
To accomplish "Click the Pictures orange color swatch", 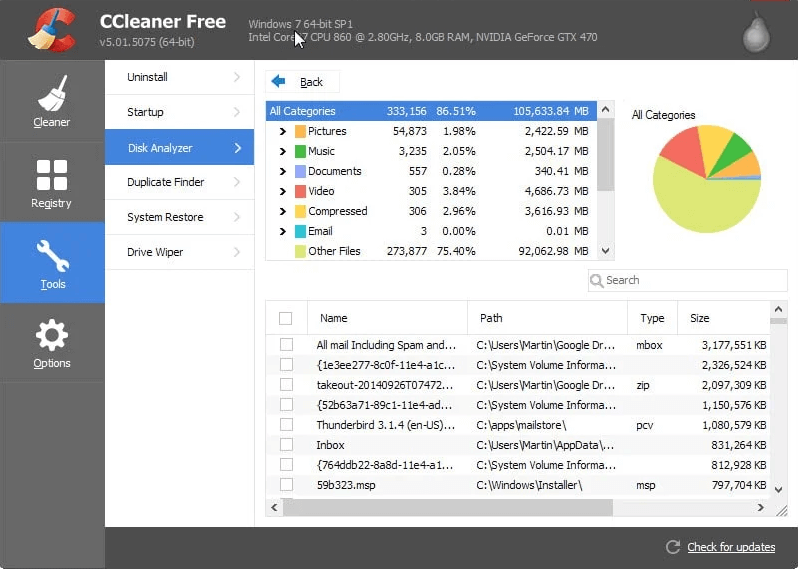I will 300,131.
